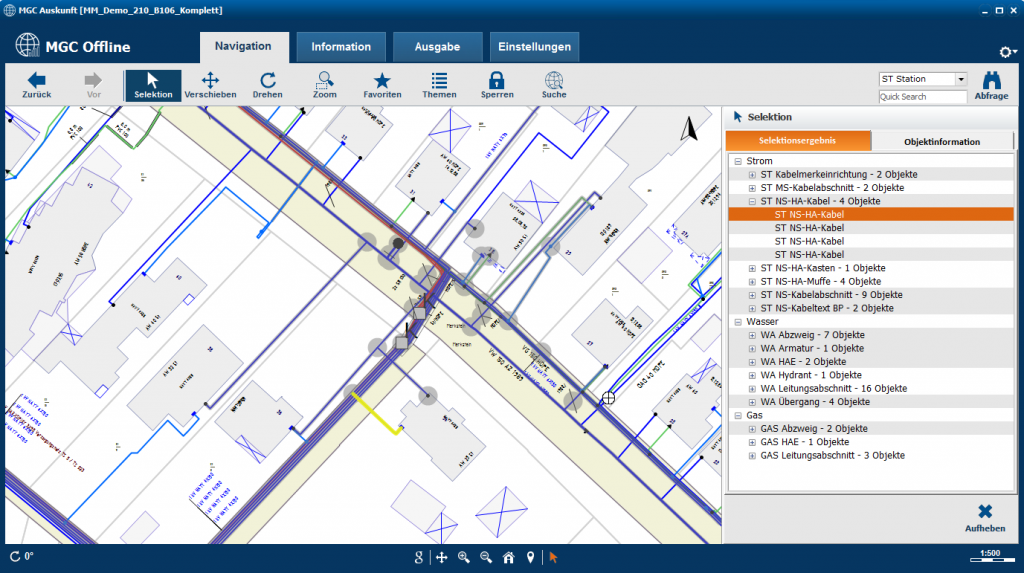1024x573 pixels.
Task: Collapse the Strom tree group
Action: [x=738, y=161]
